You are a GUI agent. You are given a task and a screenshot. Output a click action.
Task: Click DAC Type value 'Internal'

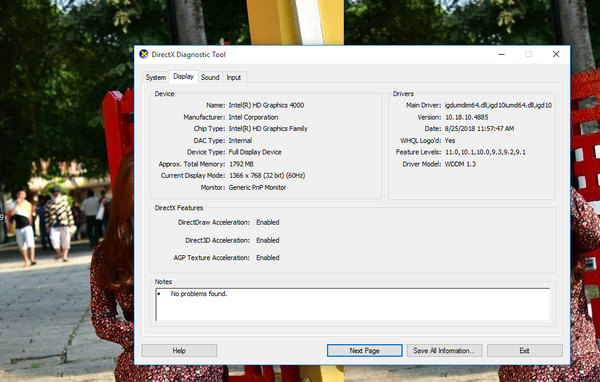240,140
